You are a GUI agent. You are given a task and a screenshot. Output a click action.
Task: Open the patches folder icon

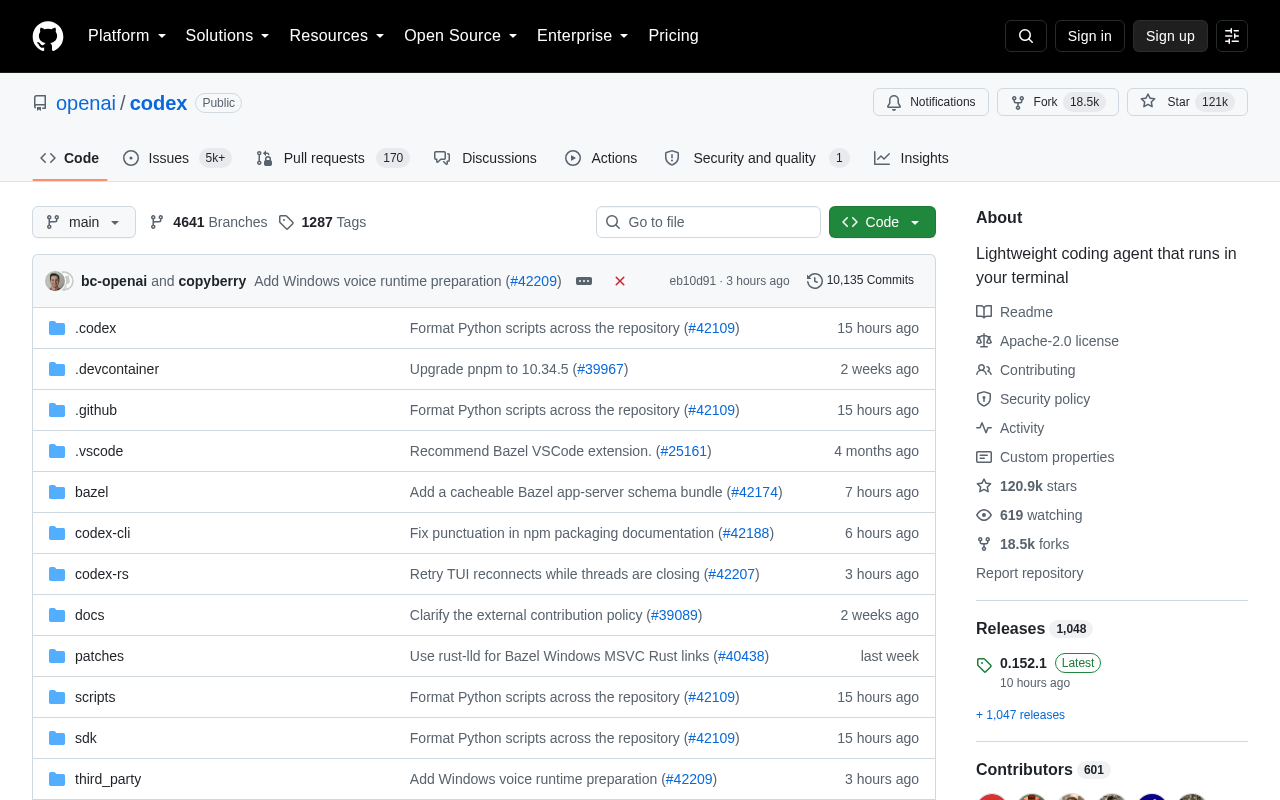click(x=57, y=656)
